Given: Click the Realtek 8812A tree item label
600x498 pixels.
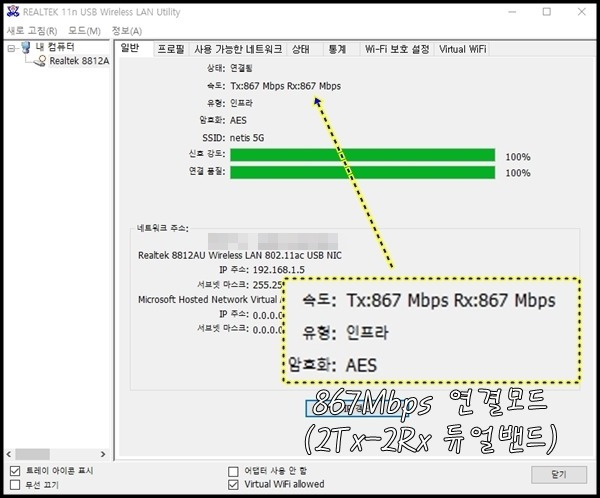Looking at the screenshot, I should click(79, 61).
